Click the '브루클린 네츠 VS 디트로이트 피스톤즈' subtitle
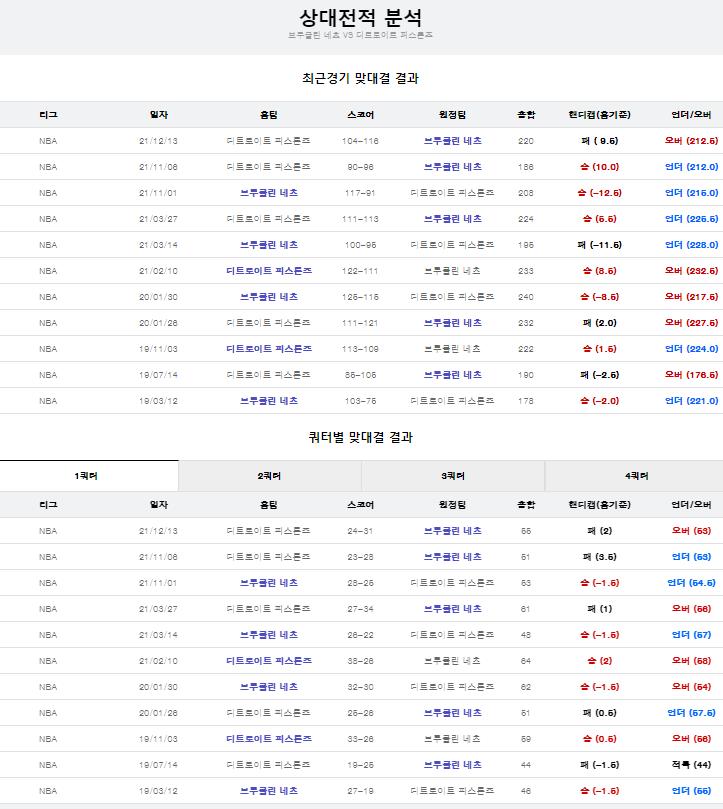The height and width of the screenshot is (809, 723). [x=360, y=35]
